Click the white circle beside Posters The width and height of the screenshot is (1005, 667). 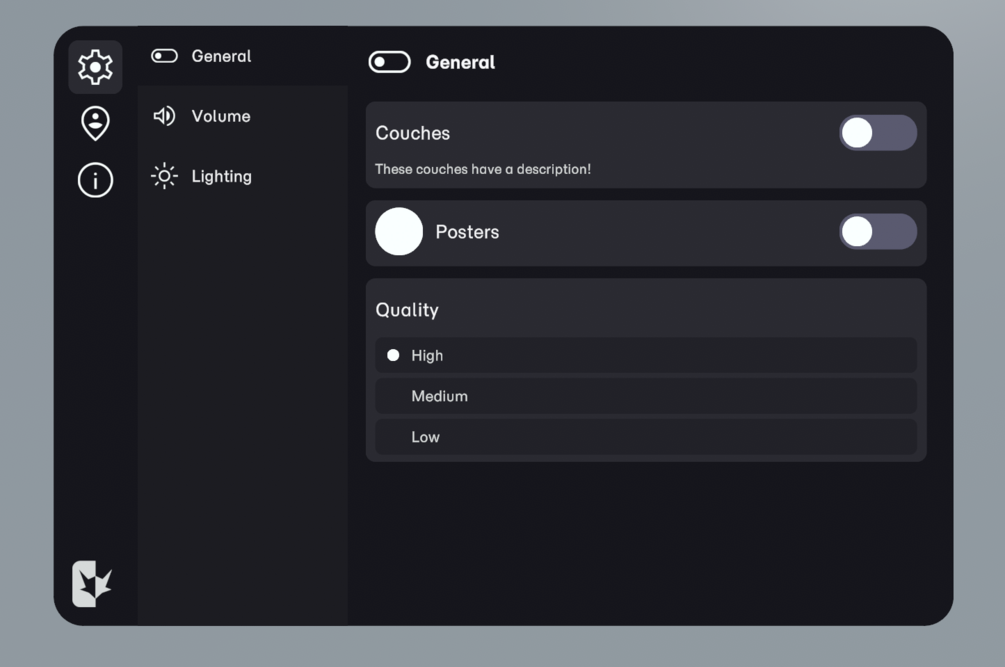399,231
